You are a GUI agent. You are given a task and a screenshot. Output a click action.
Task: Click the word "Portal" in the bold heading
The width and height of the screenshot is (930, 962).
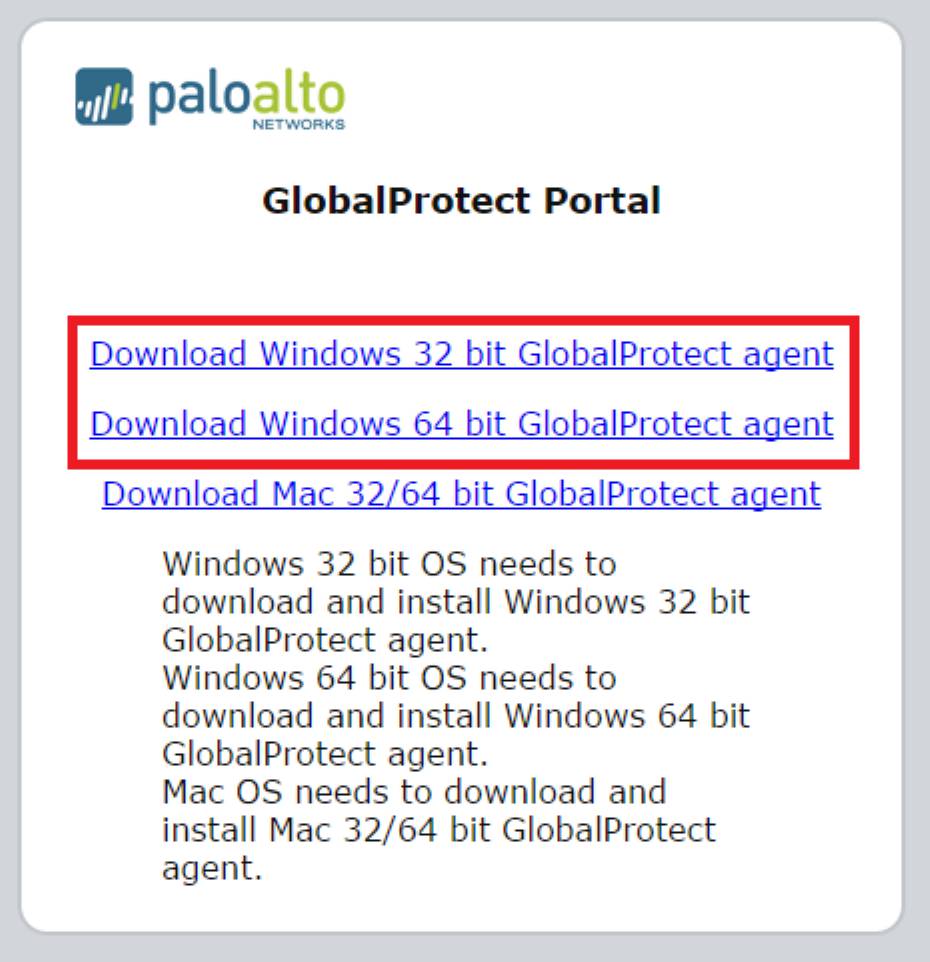pos(602,201)
